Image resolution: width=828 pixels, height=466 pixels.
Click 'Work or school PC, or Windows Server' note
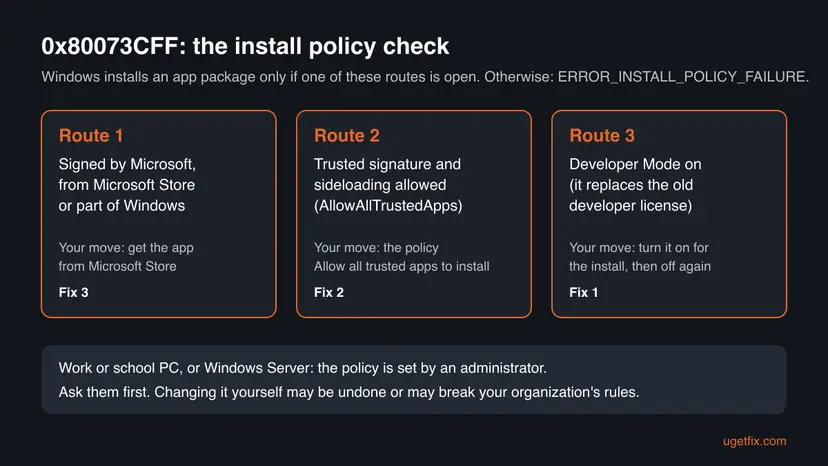point(303,368)
